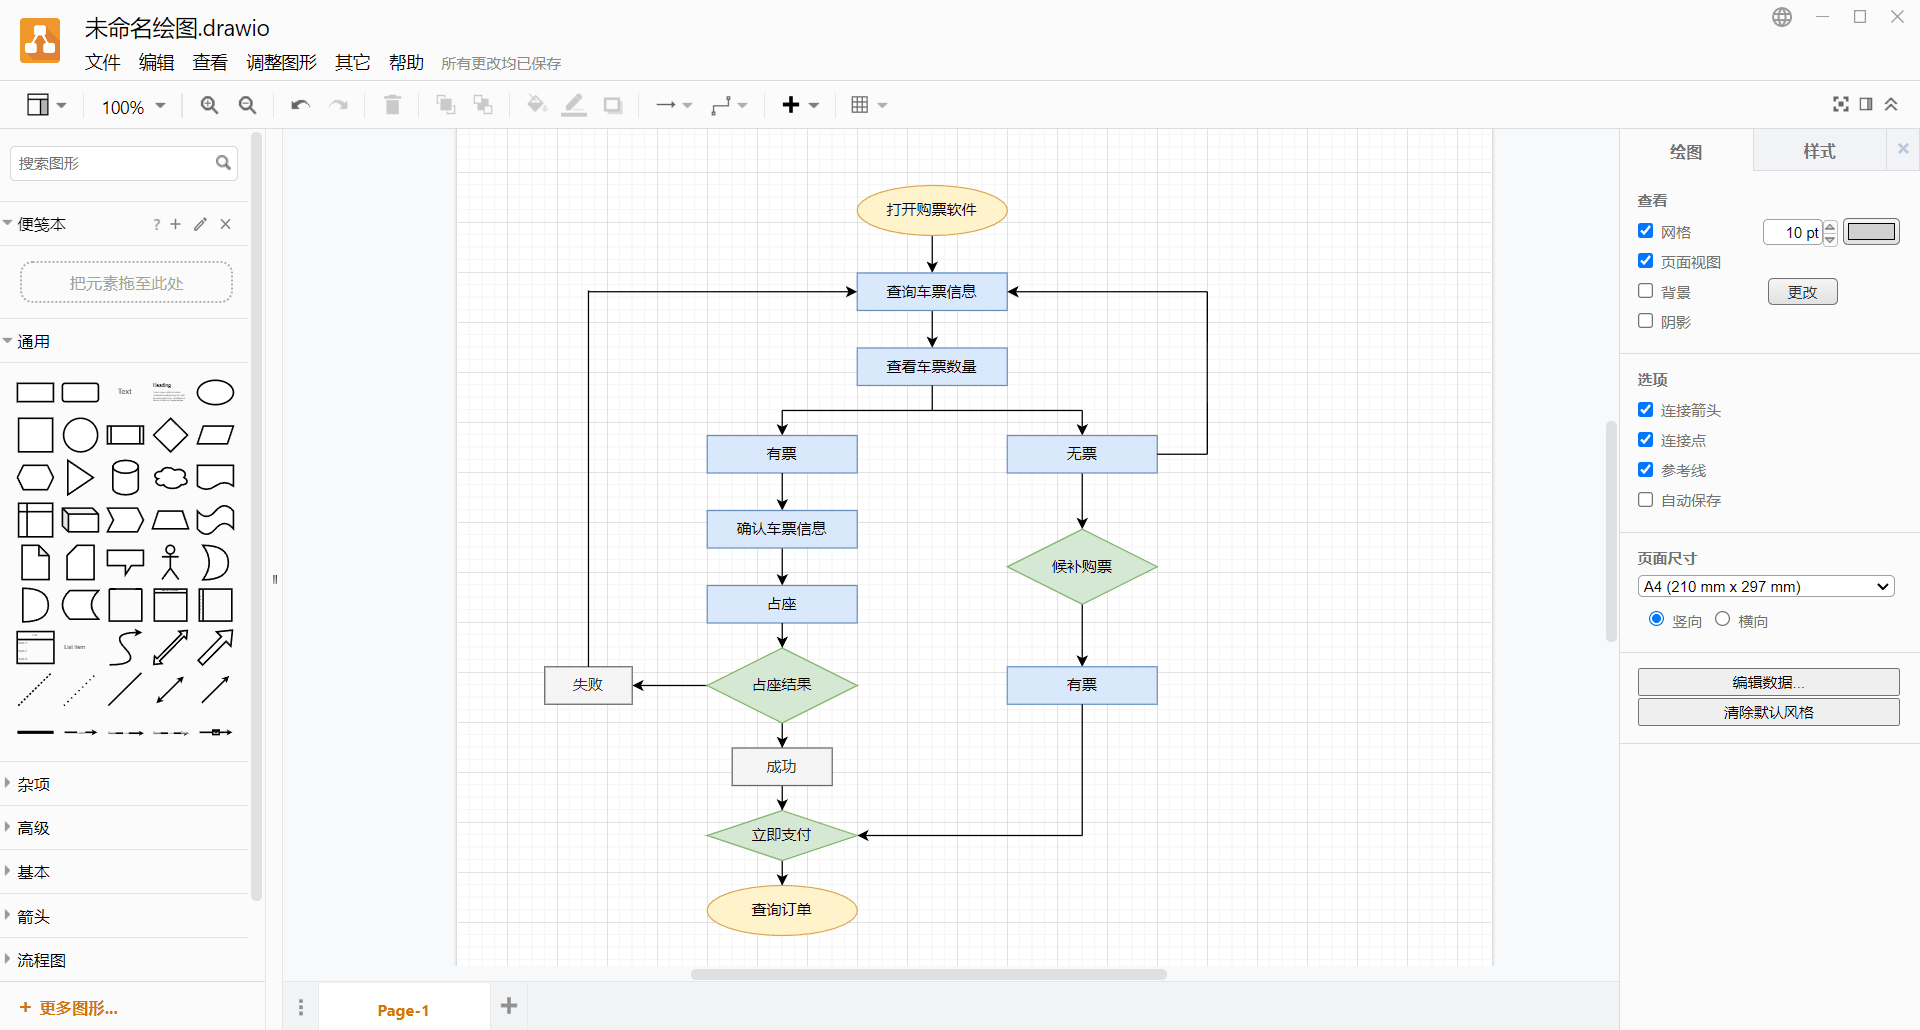Select the cylinder shape in the 通用 palette
Screen dimensions: 1920x1030
click(x=125, y=478)
